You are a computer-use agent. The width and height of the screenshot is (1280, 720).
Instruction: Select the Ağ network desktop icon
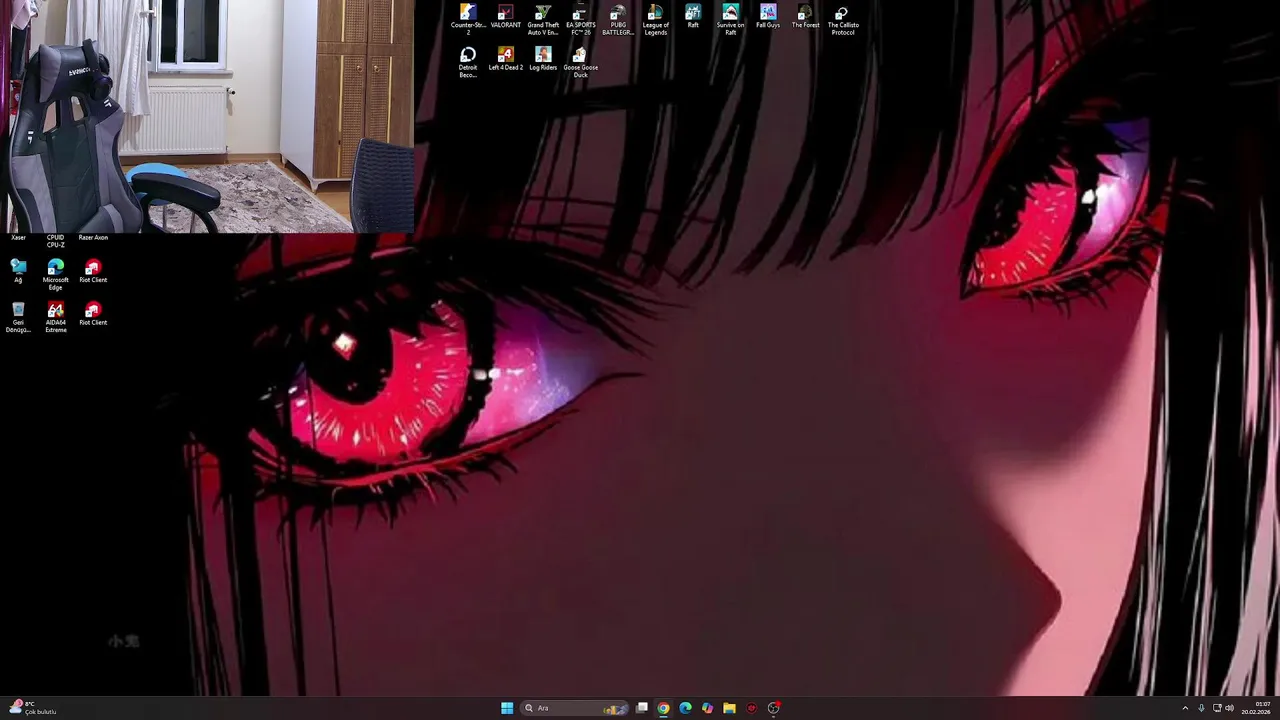18,271
